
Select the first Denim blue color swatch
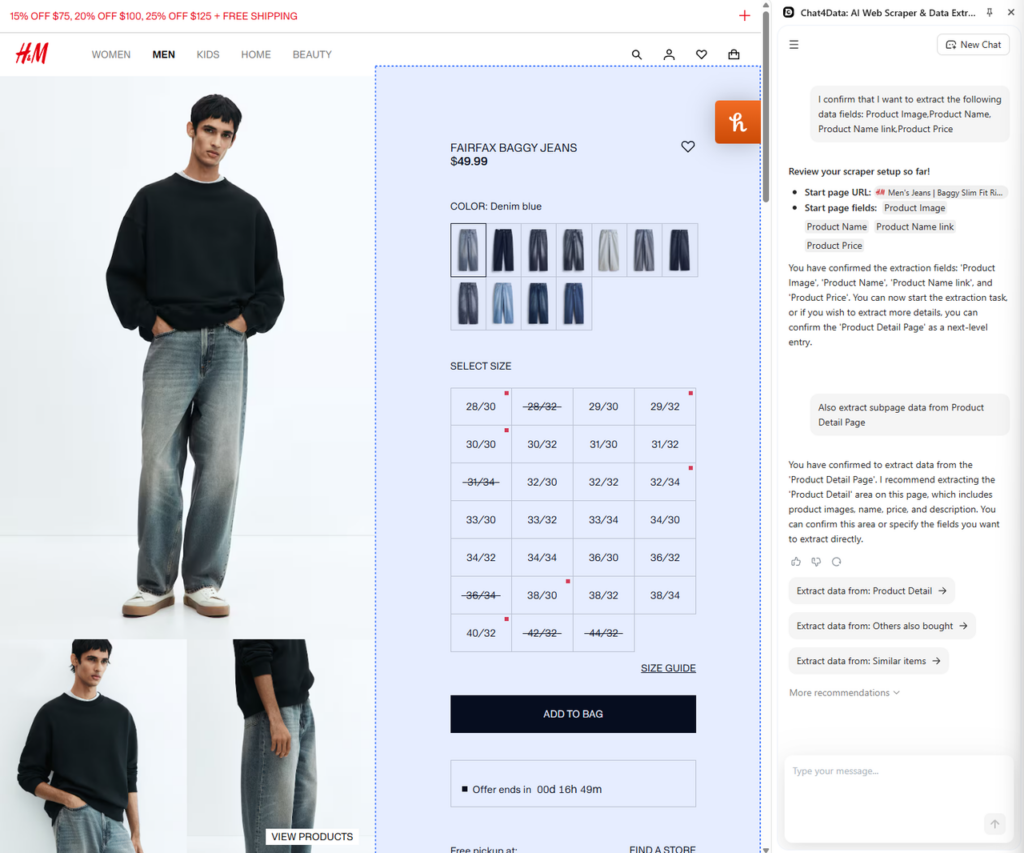coord(468,250)
